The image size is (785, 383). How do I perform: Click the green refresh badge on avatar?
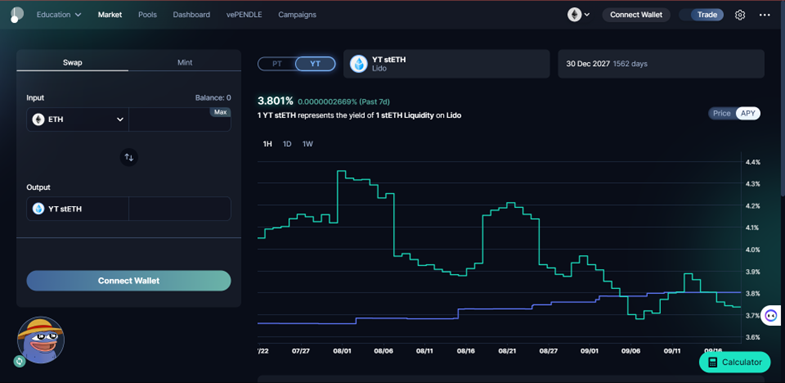[x=20, y=361]
